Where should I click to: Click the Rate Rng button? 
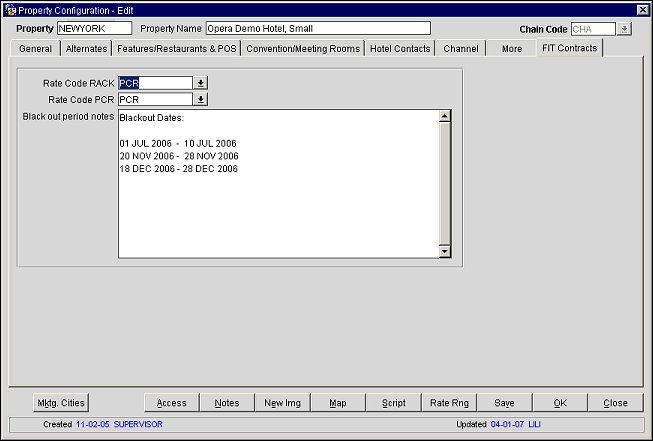pos(449,403)
